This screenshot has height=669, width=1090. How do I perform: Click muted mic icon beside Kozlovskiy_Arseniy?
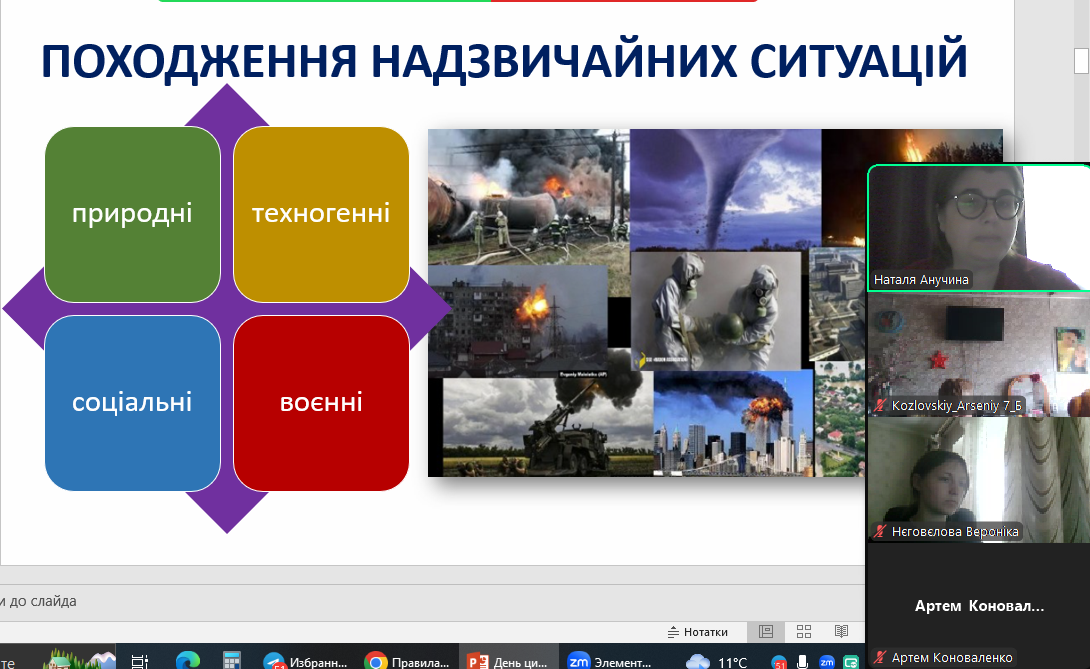point(880,405)
